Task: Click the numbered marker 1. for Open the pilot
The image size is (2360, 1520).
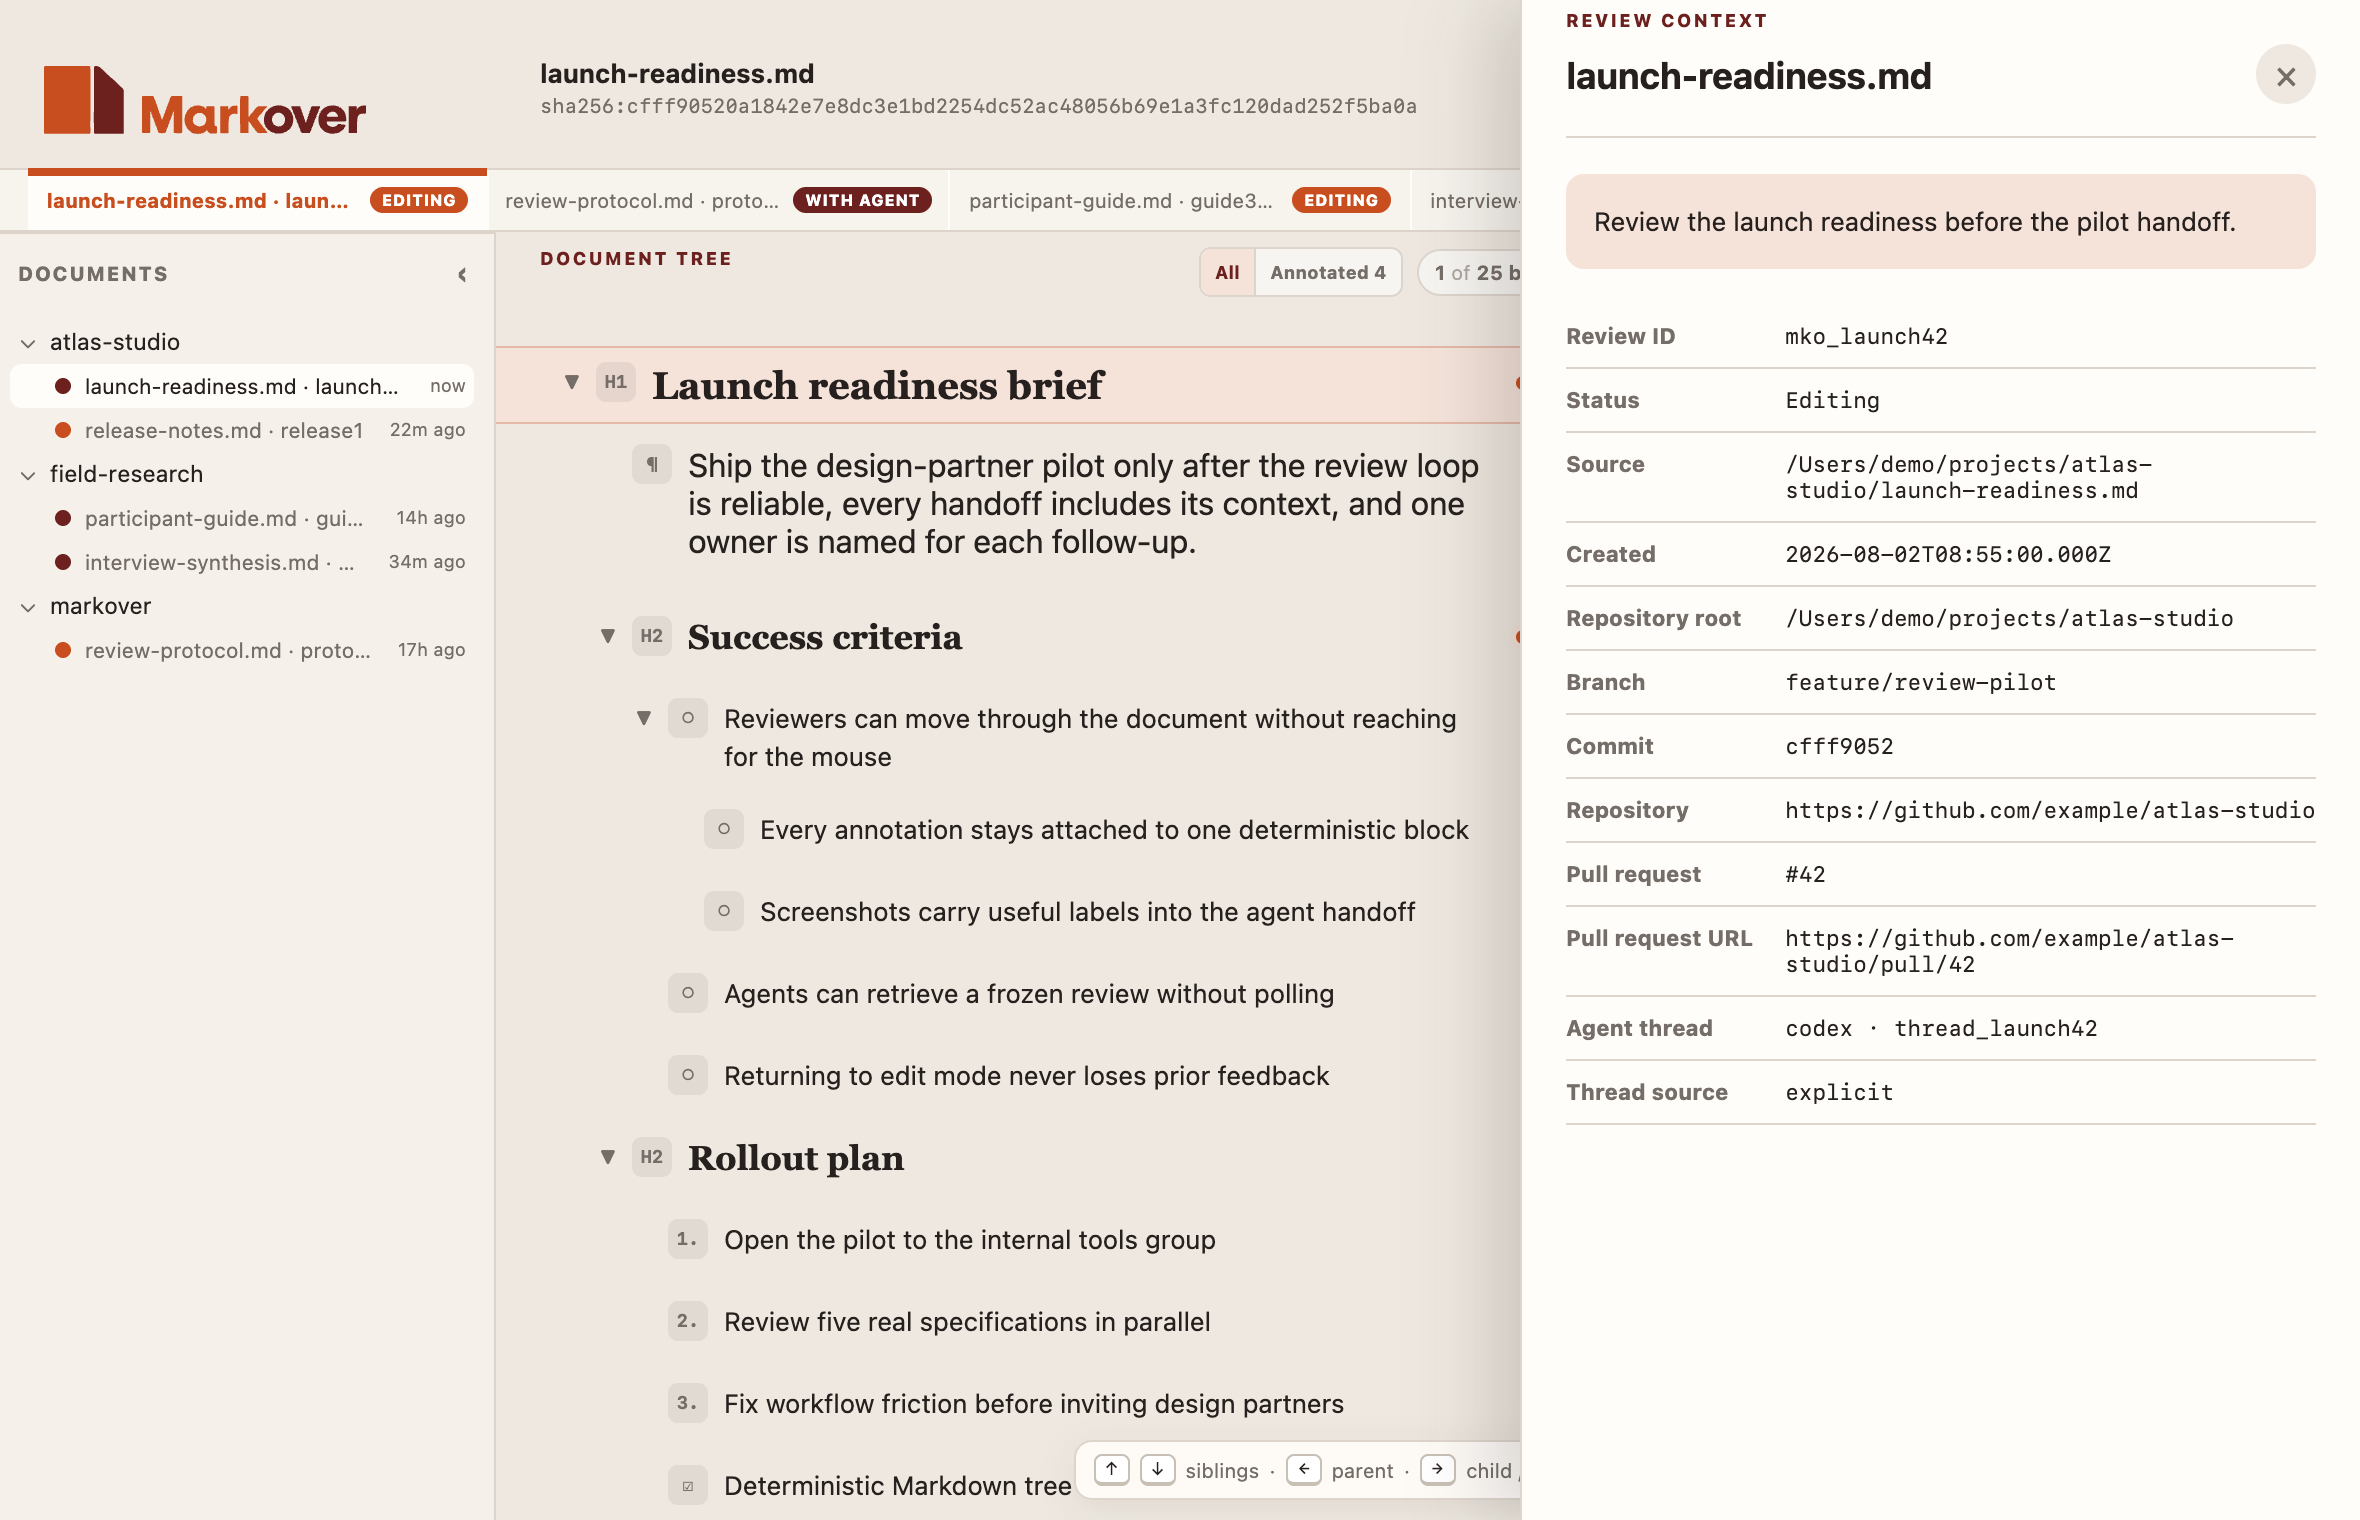Action: (688, 1239)
